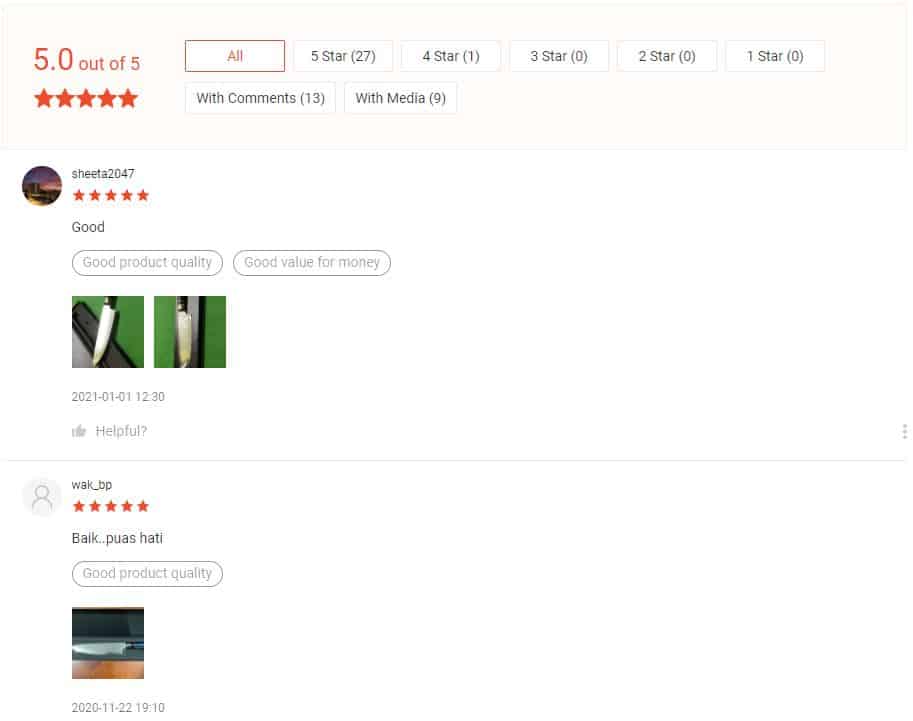Filter reviews by 1 Star (0)
This screenshot has height=721, width=913.
point(775,56)
